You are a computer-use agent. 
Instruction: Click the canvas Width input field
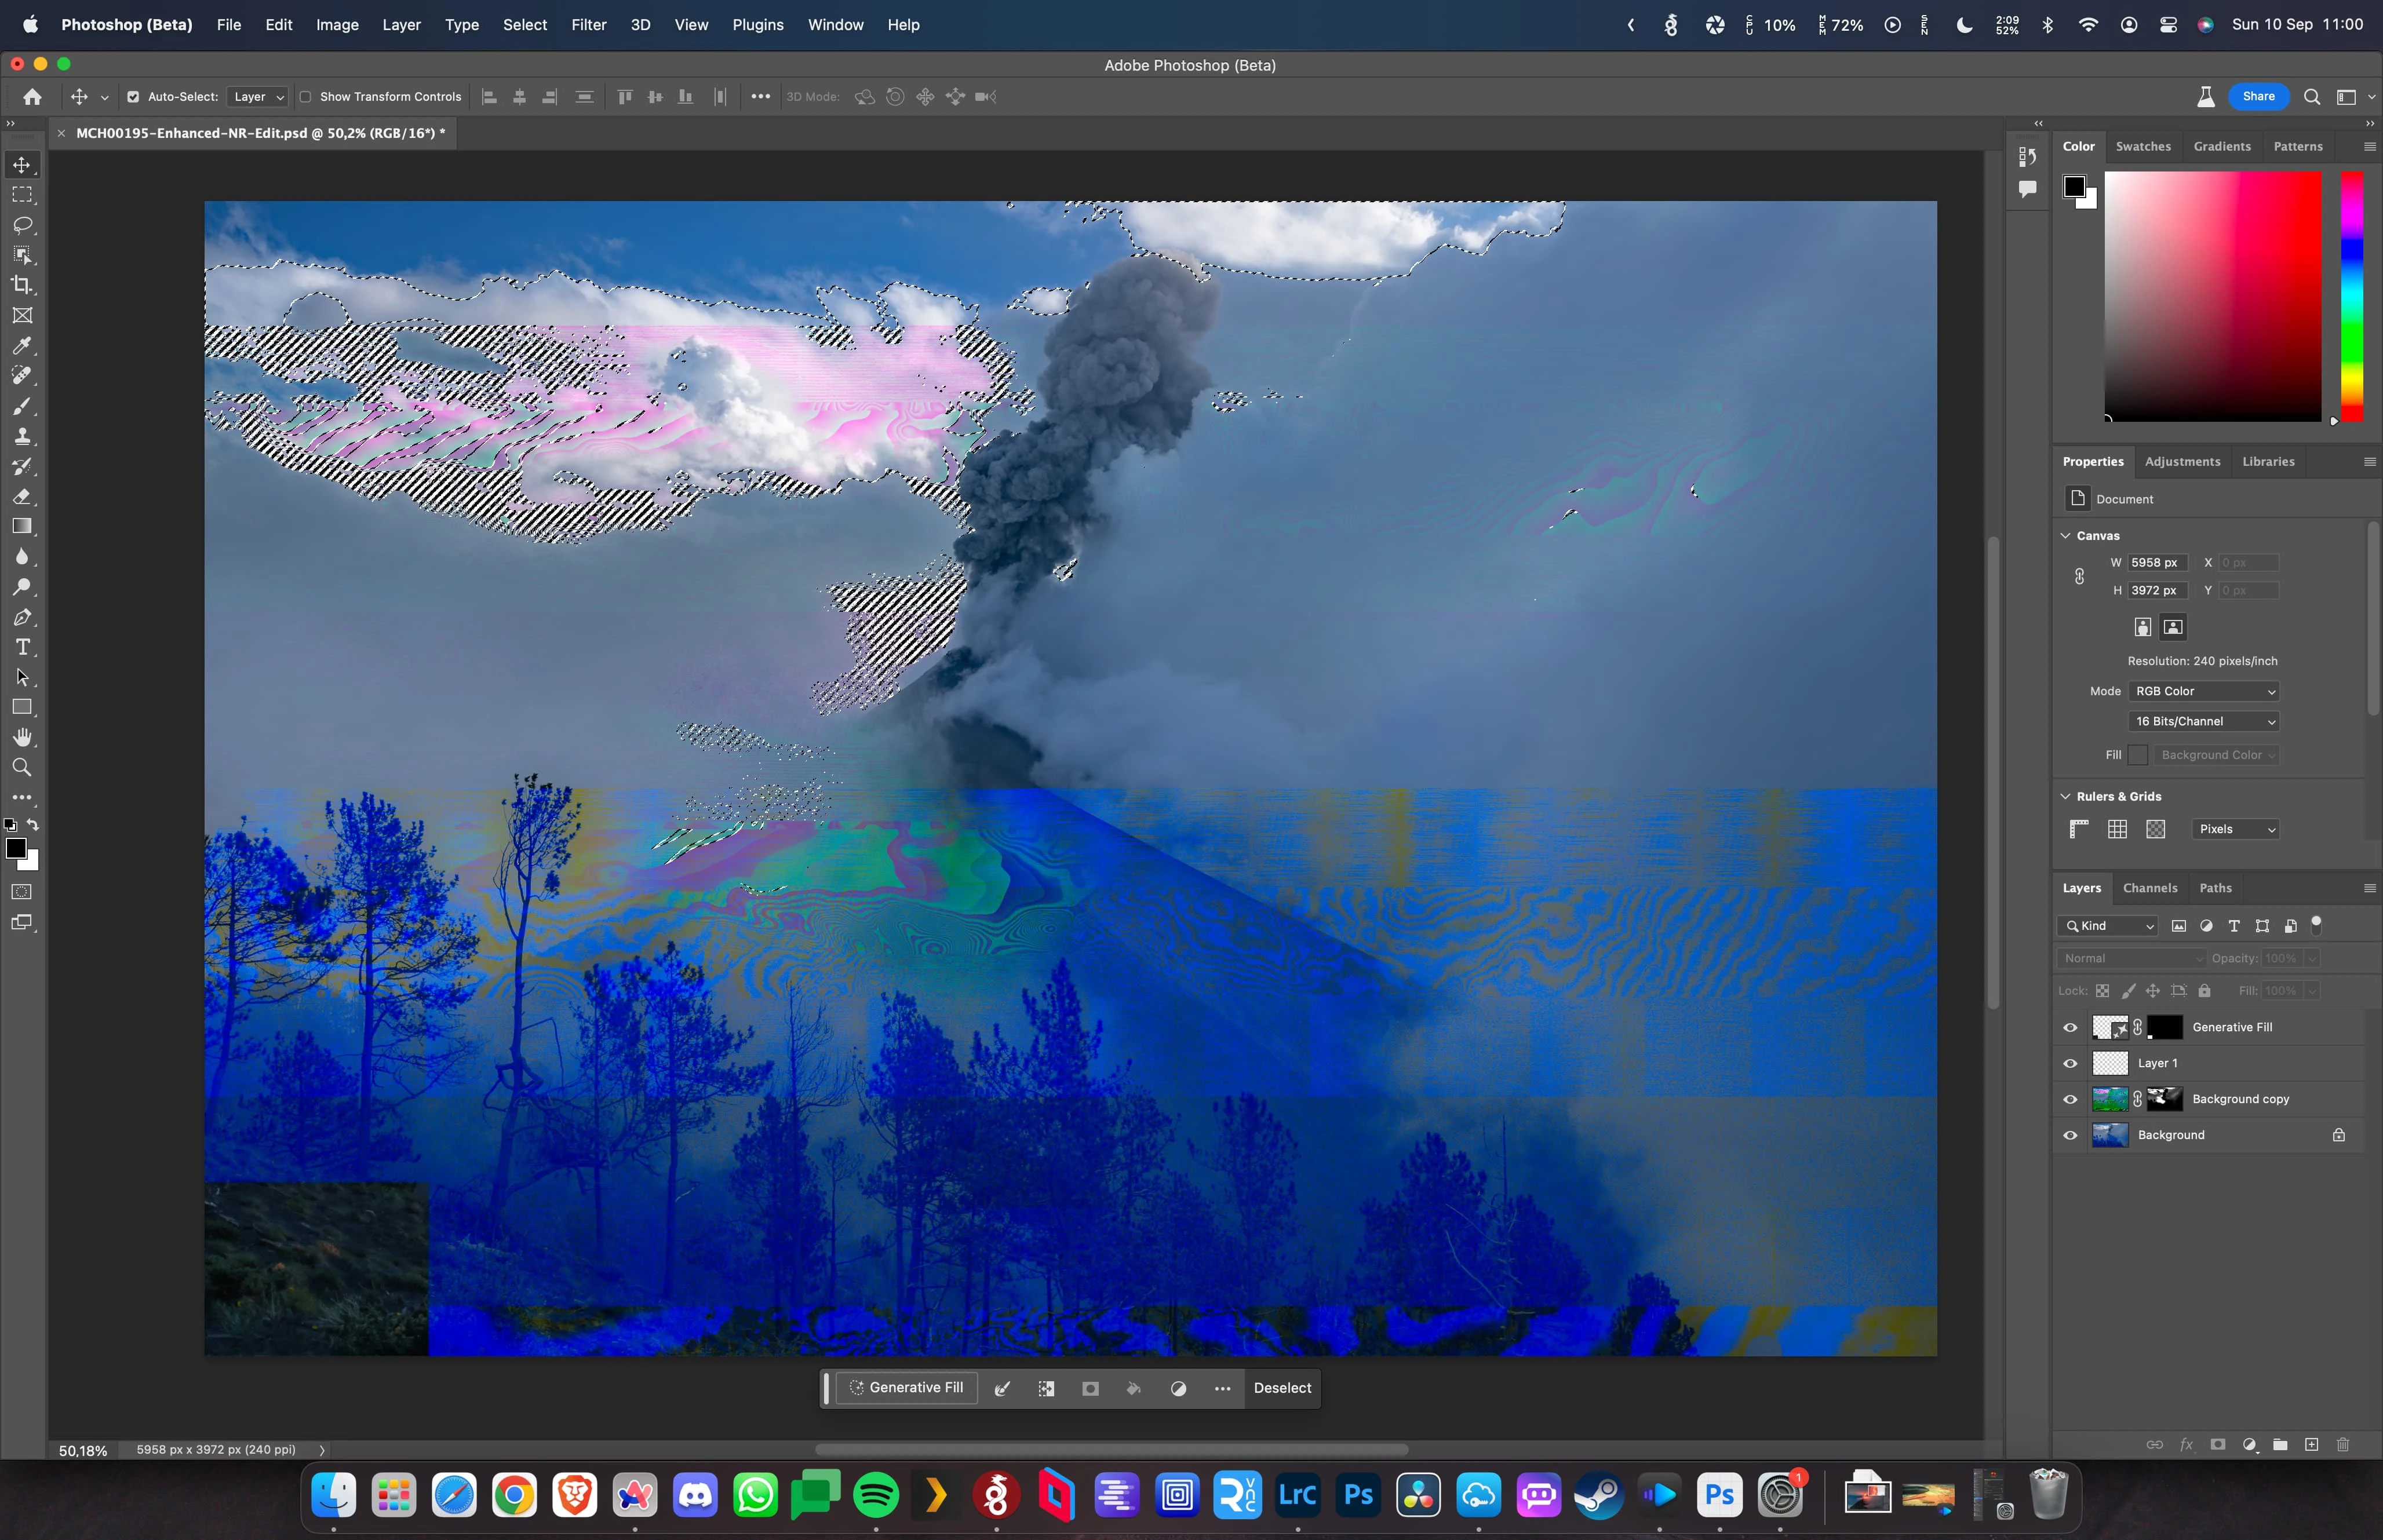pyautogui.click(x=2156, y=563)
